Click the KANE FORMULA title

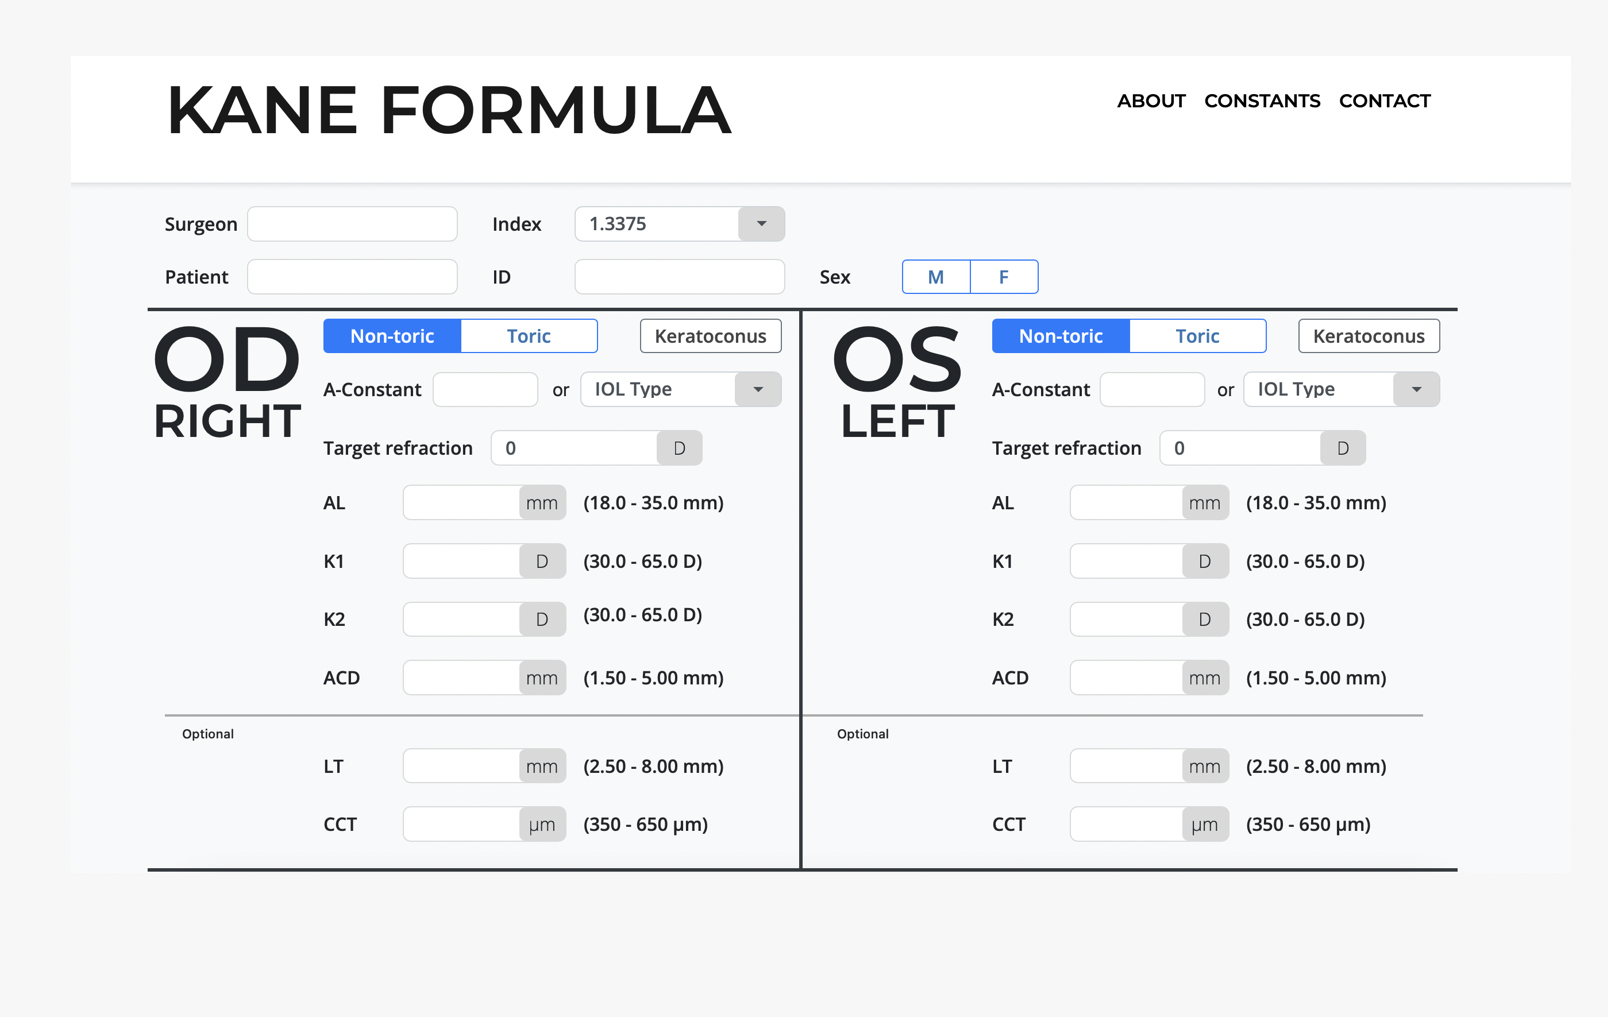pyautogui.click(x=449, y=110)
